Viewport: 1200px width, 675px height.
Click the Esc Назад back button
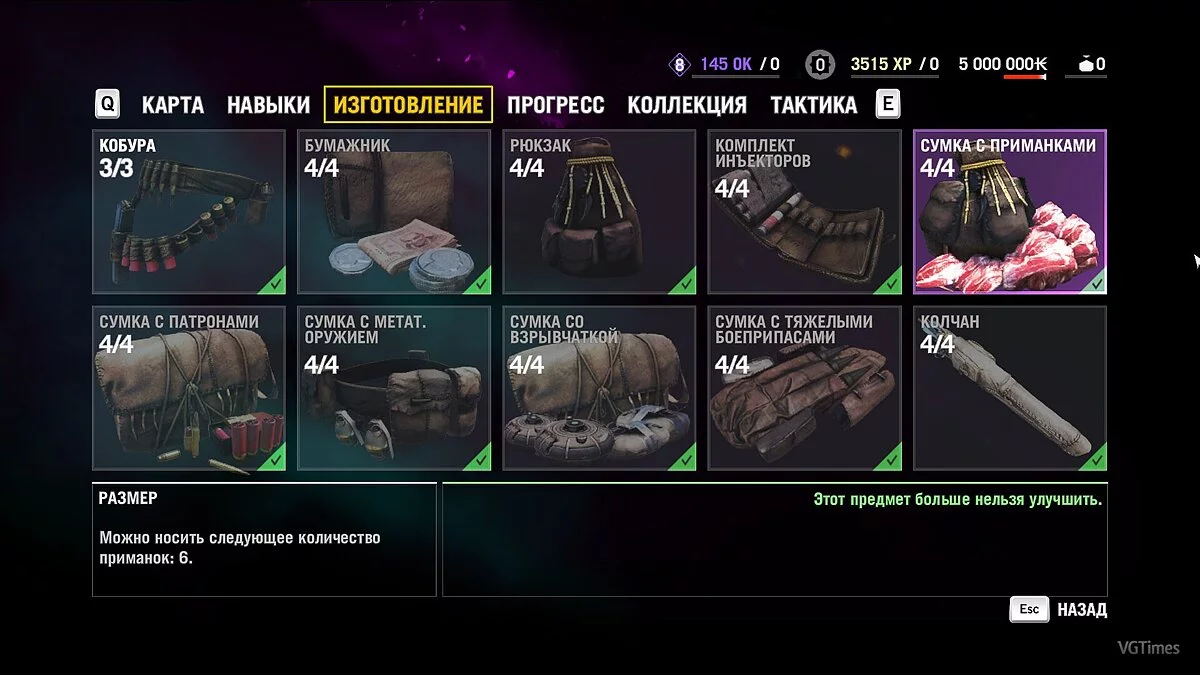point(1059,610)
